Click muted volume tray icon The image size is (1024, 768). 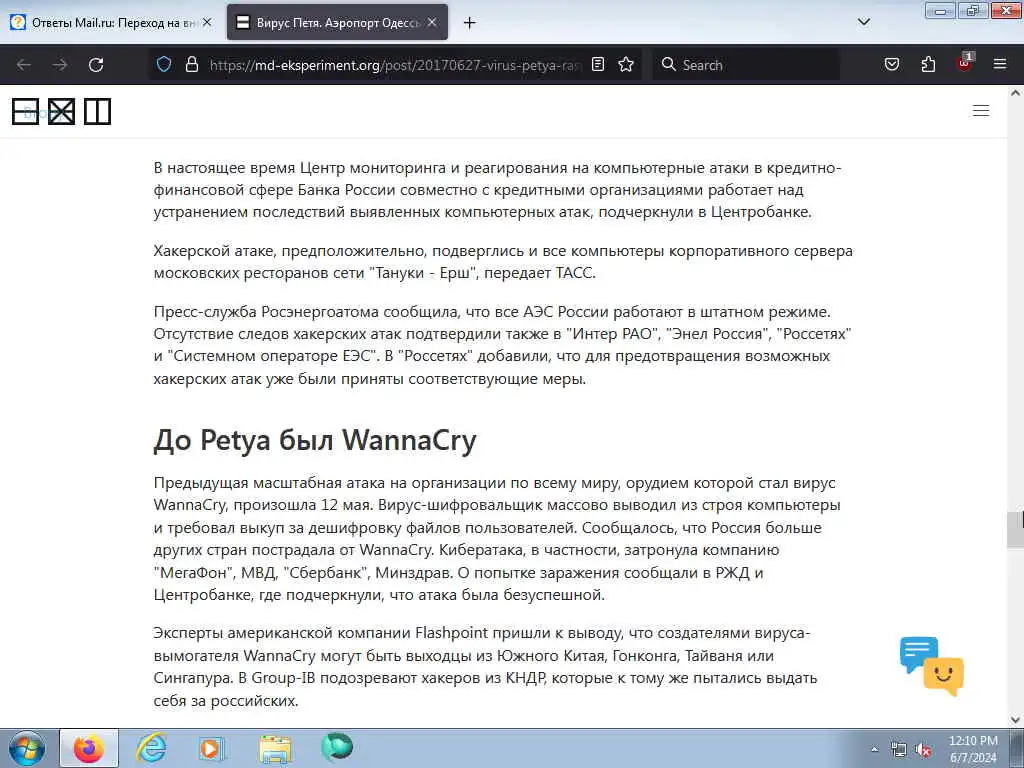click(923, 750)
